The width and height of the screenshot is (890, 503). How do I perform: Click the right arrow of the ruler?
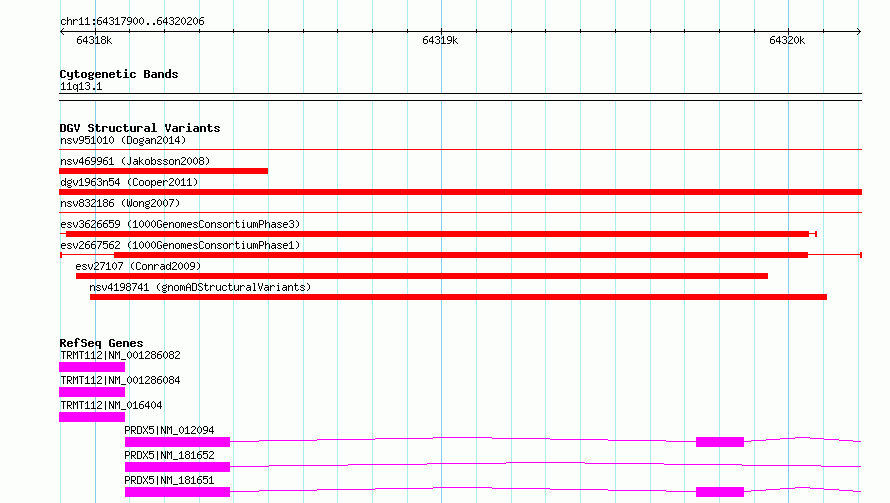tap(859, 32)
